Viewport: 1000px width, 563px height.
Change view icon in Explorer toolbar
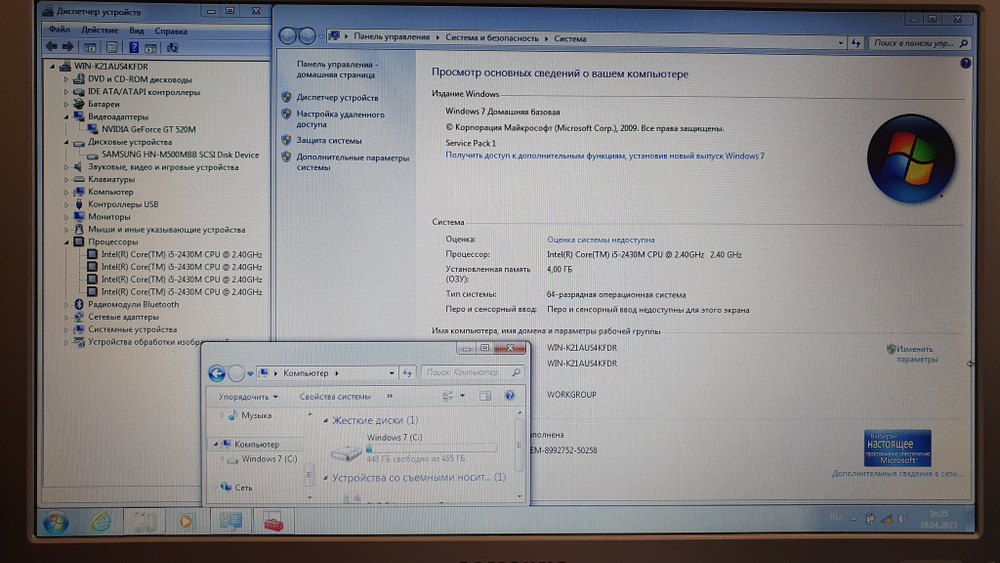[448, 396]
